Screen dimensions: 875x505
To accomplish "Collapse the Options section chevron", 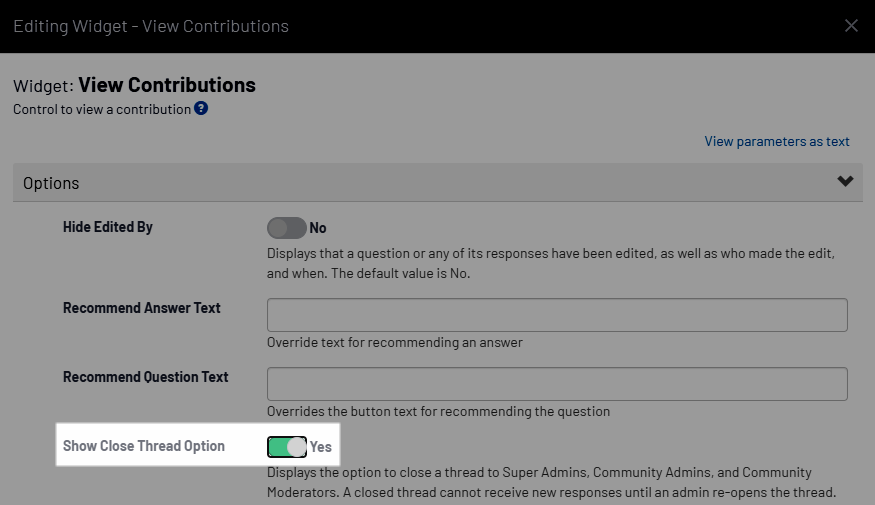I will (x=845, y=181).
